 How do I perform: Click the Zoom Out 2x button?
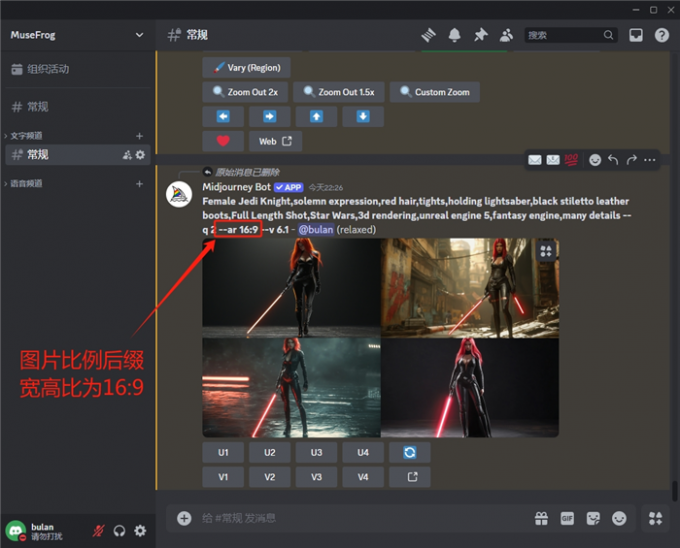[x=245, y=92]
